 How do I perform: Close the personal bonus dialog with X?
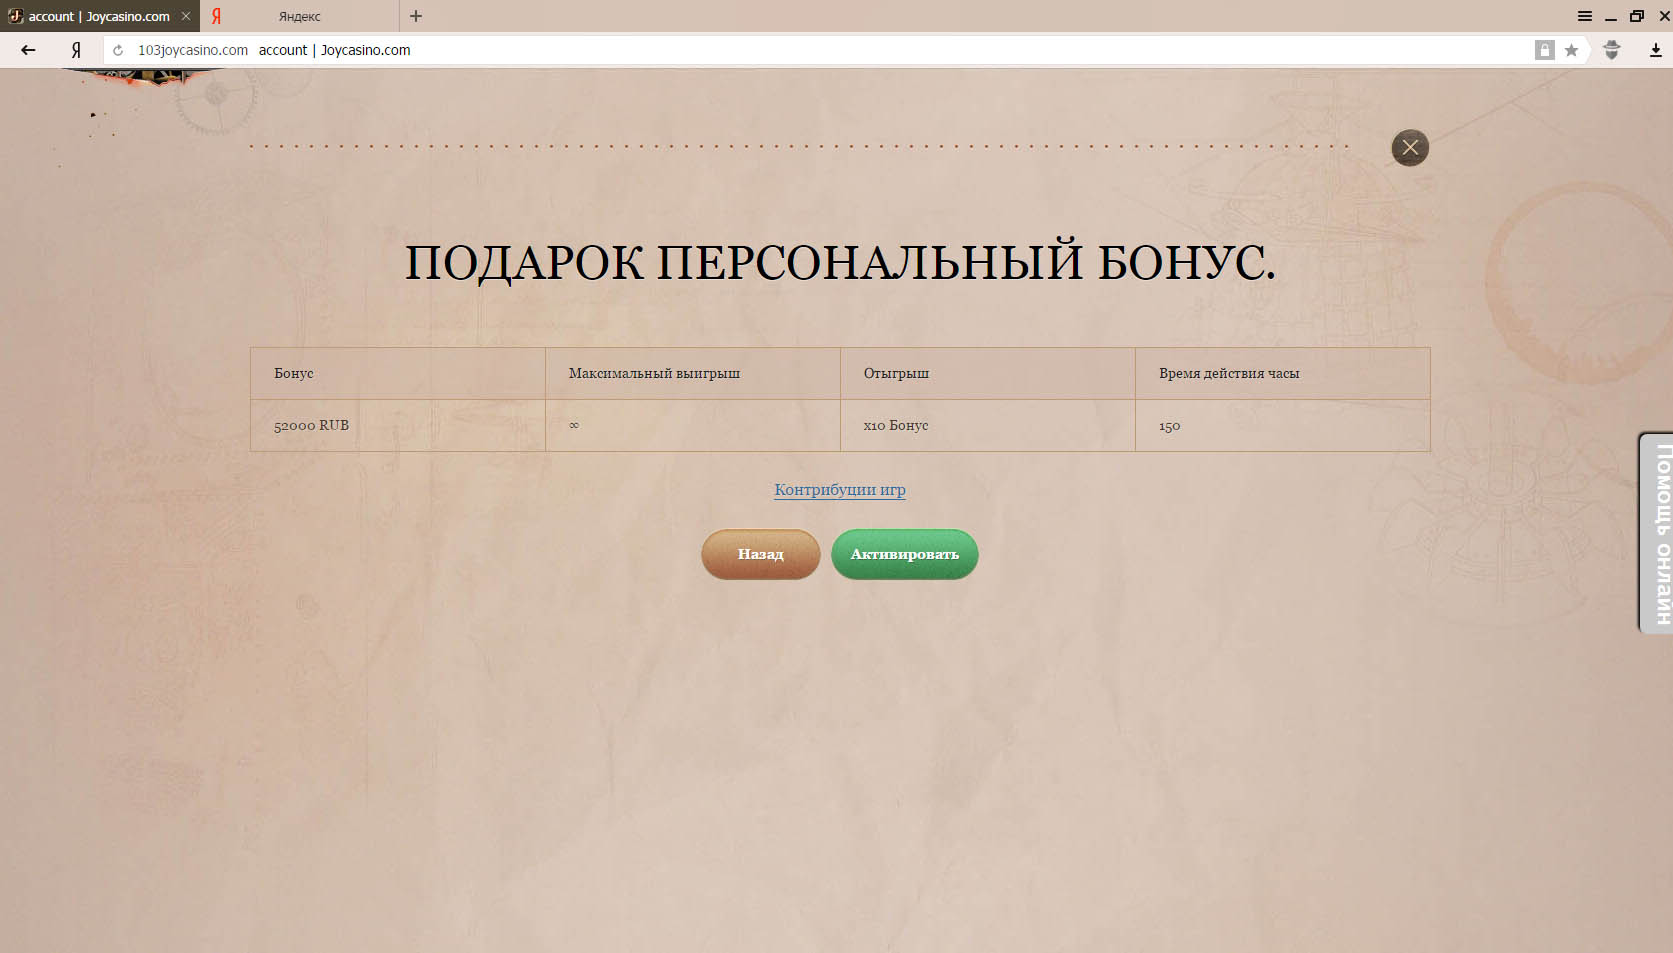1409,148
